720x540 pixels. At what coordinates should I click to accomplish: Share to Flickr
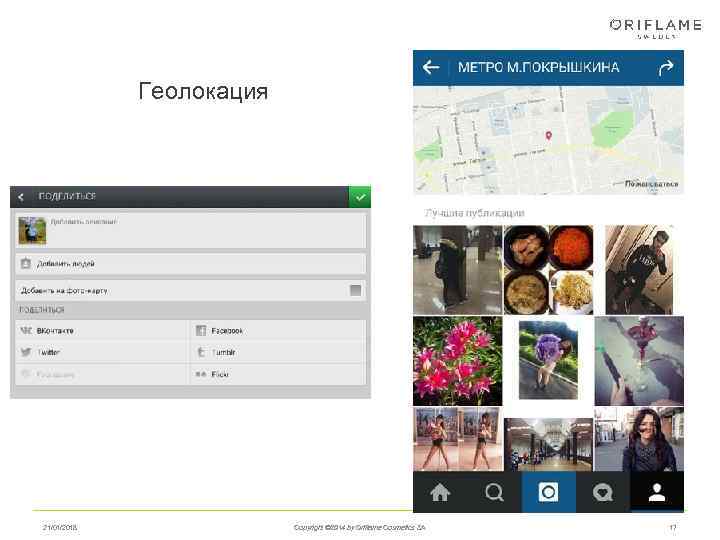(278, 374)
